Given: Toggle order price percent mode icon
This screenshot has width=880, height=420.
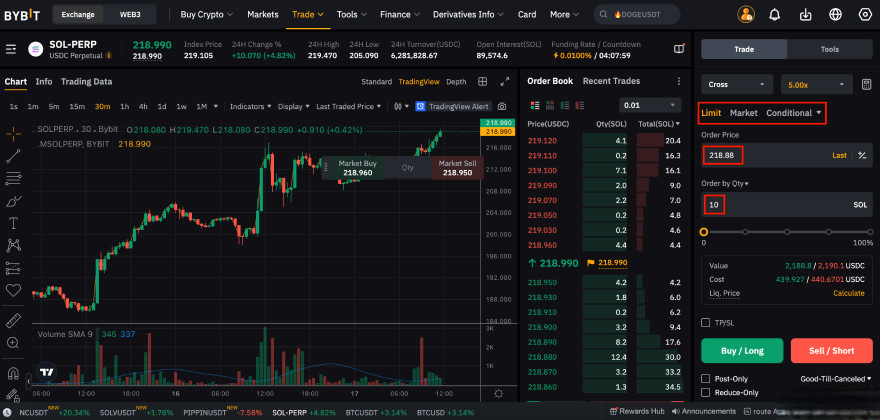Looking at the screenshot, I should click(862, 155).
